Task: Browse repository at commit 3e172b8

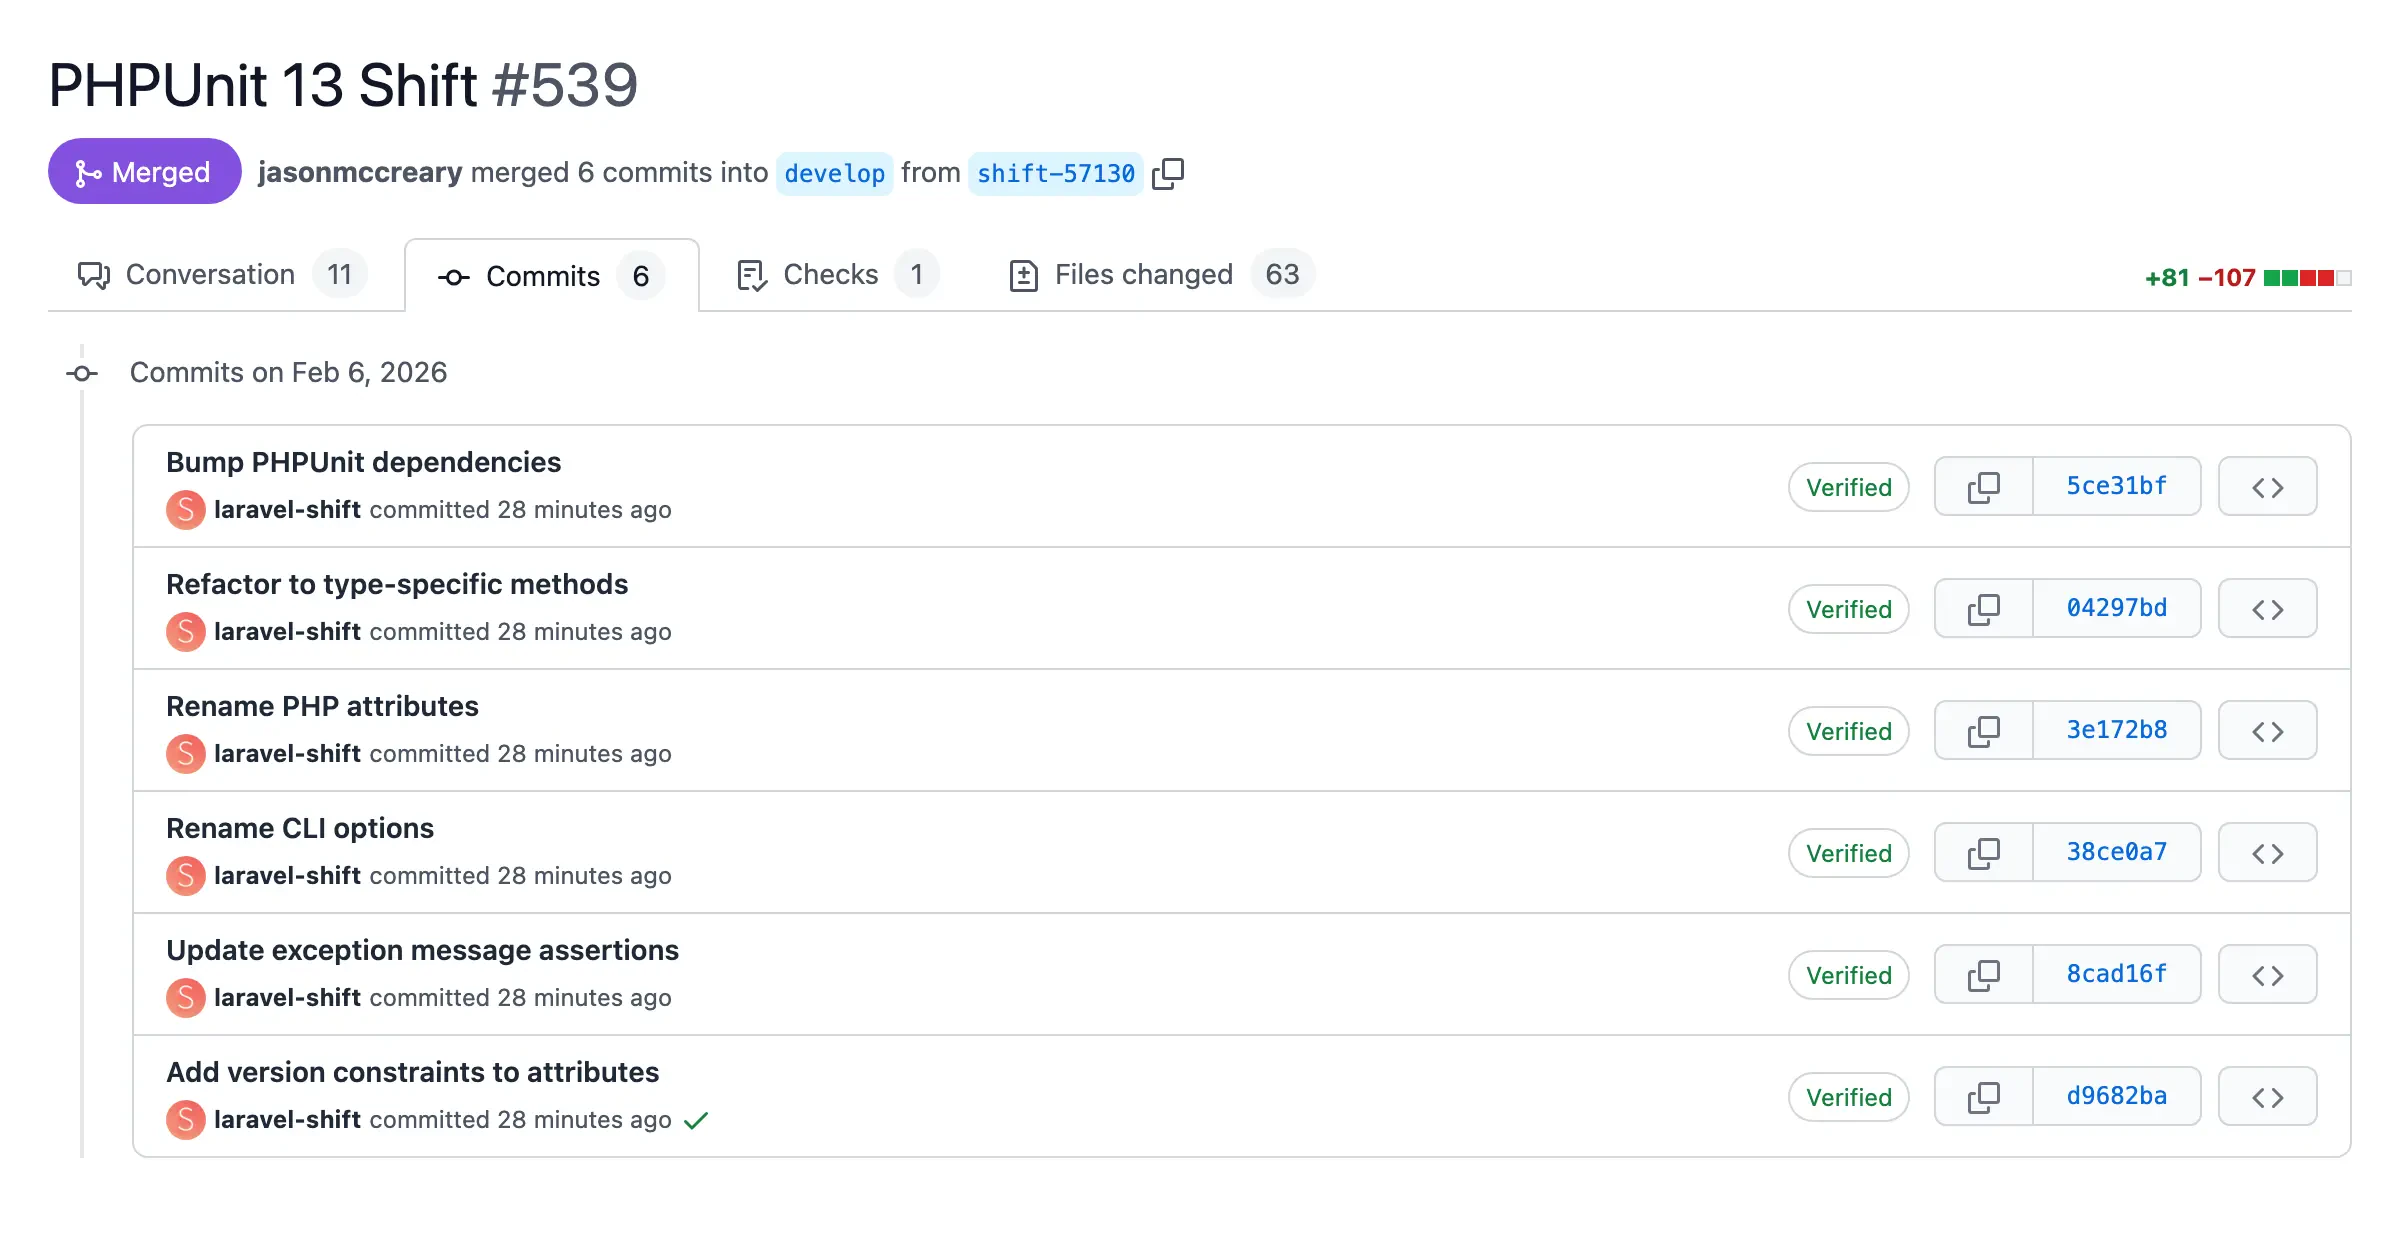Action: (x=2267, y=731)
